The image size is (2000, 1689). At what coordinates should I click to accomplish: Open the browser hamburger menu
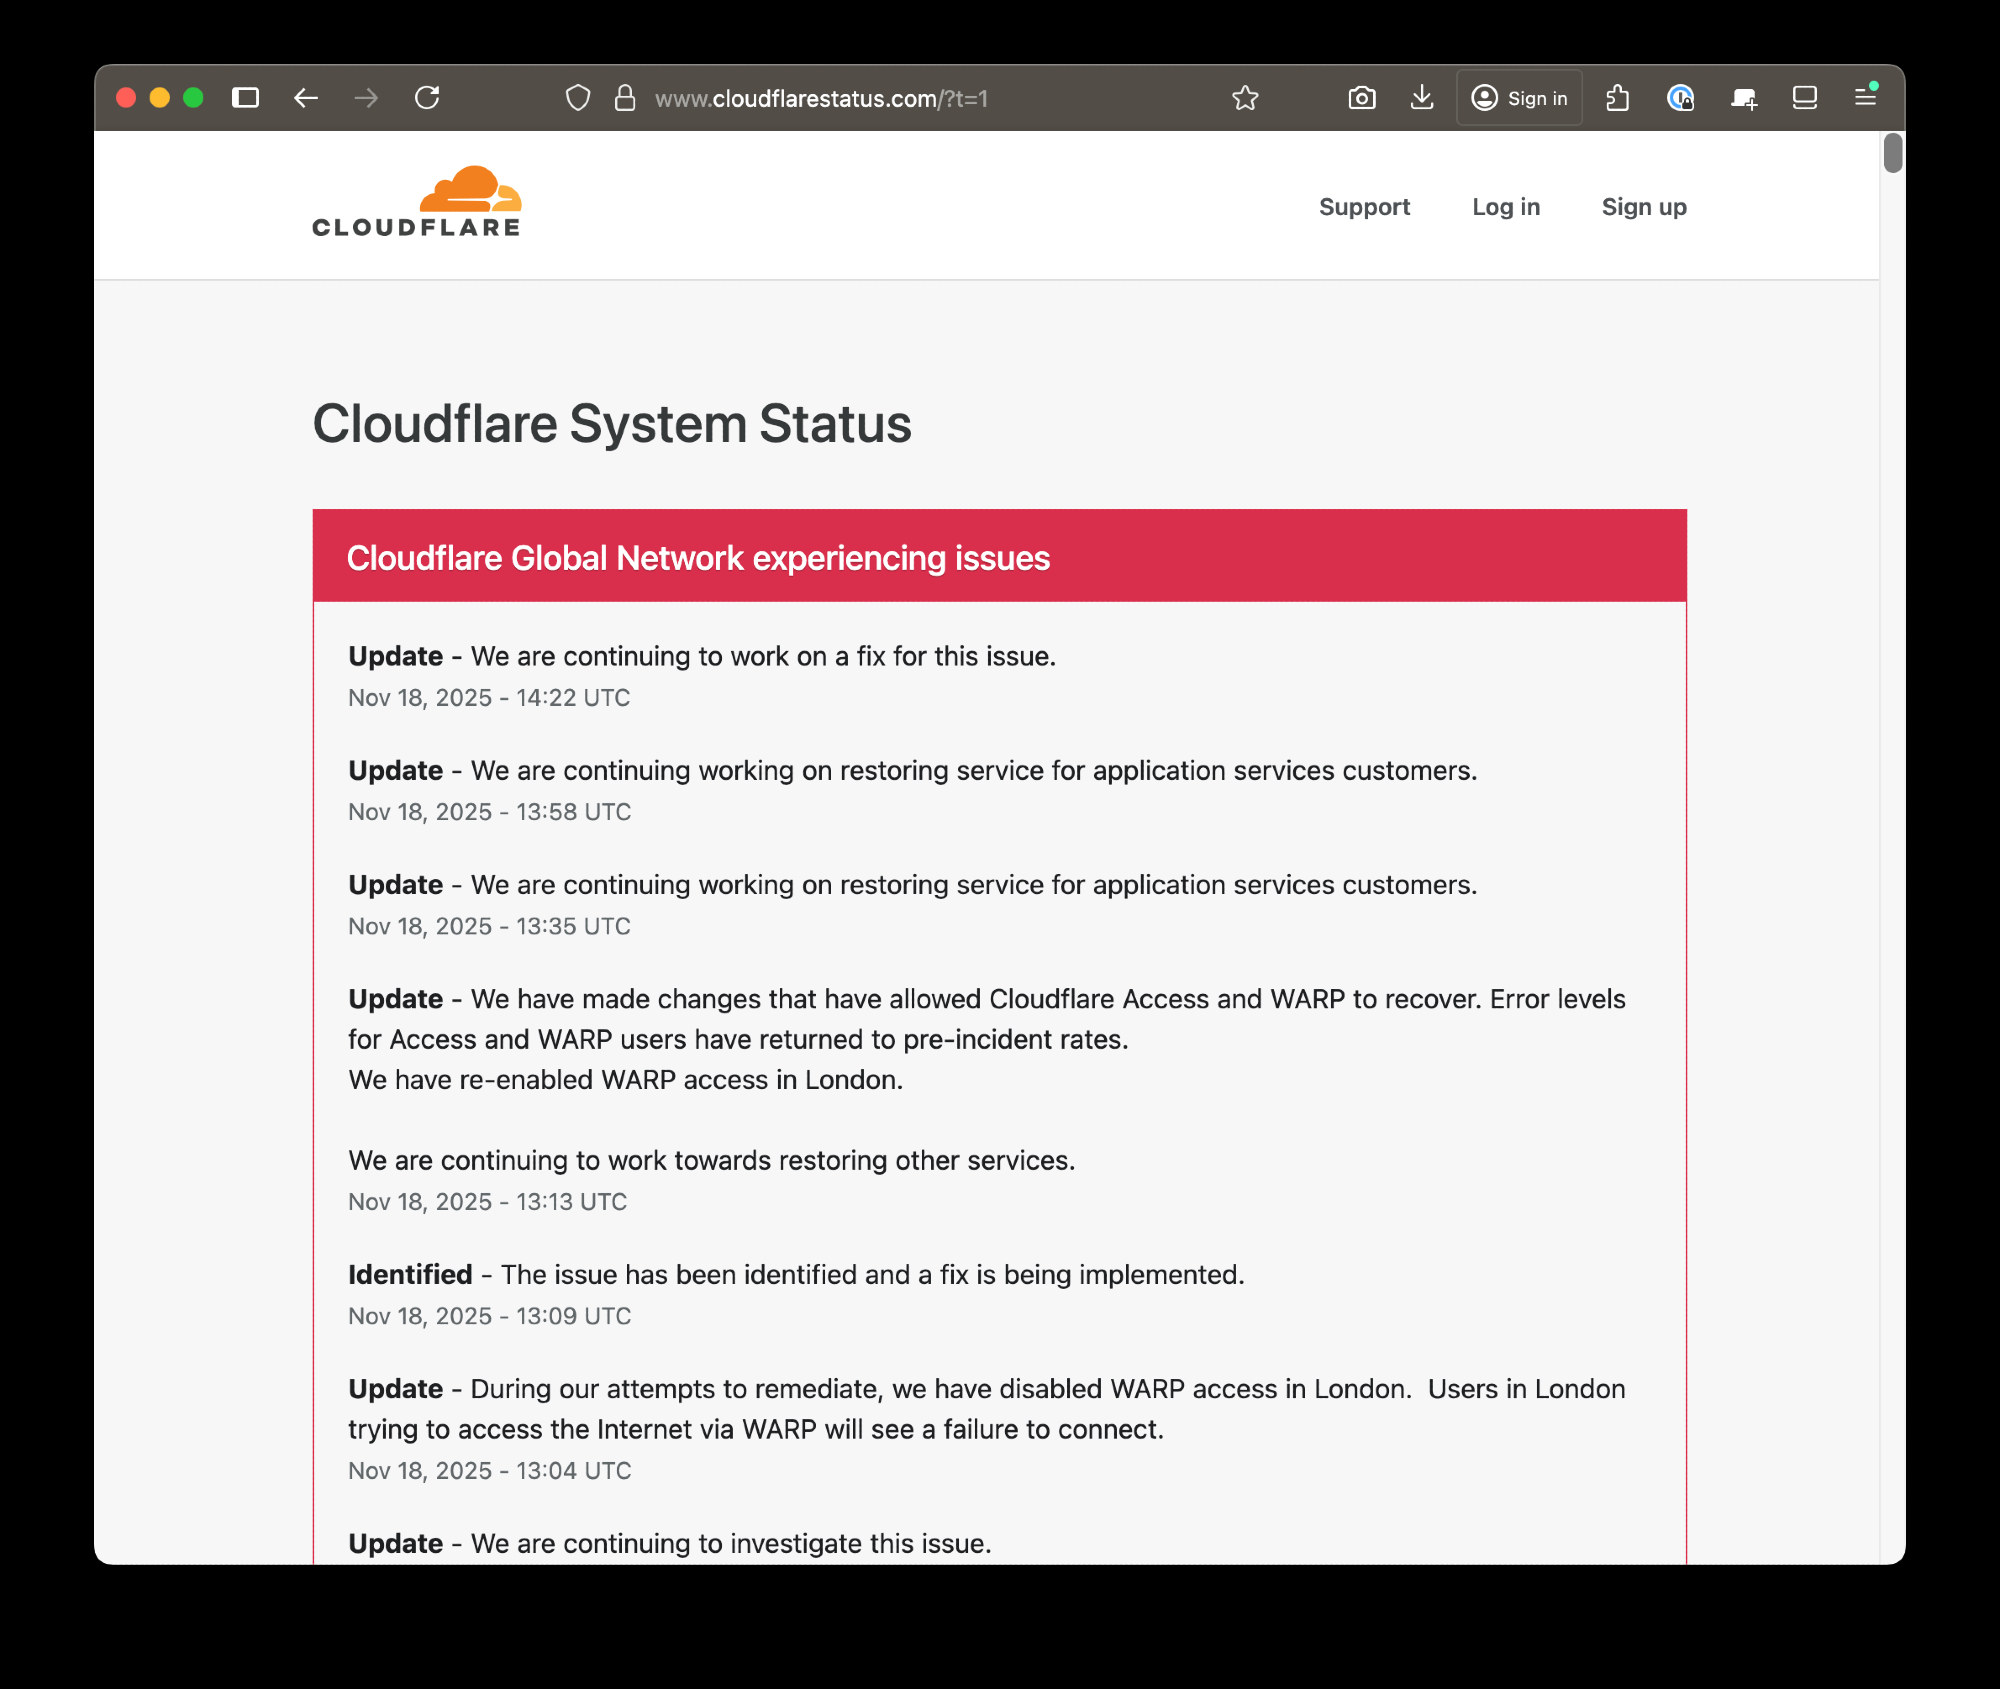tap(1865, 97)
